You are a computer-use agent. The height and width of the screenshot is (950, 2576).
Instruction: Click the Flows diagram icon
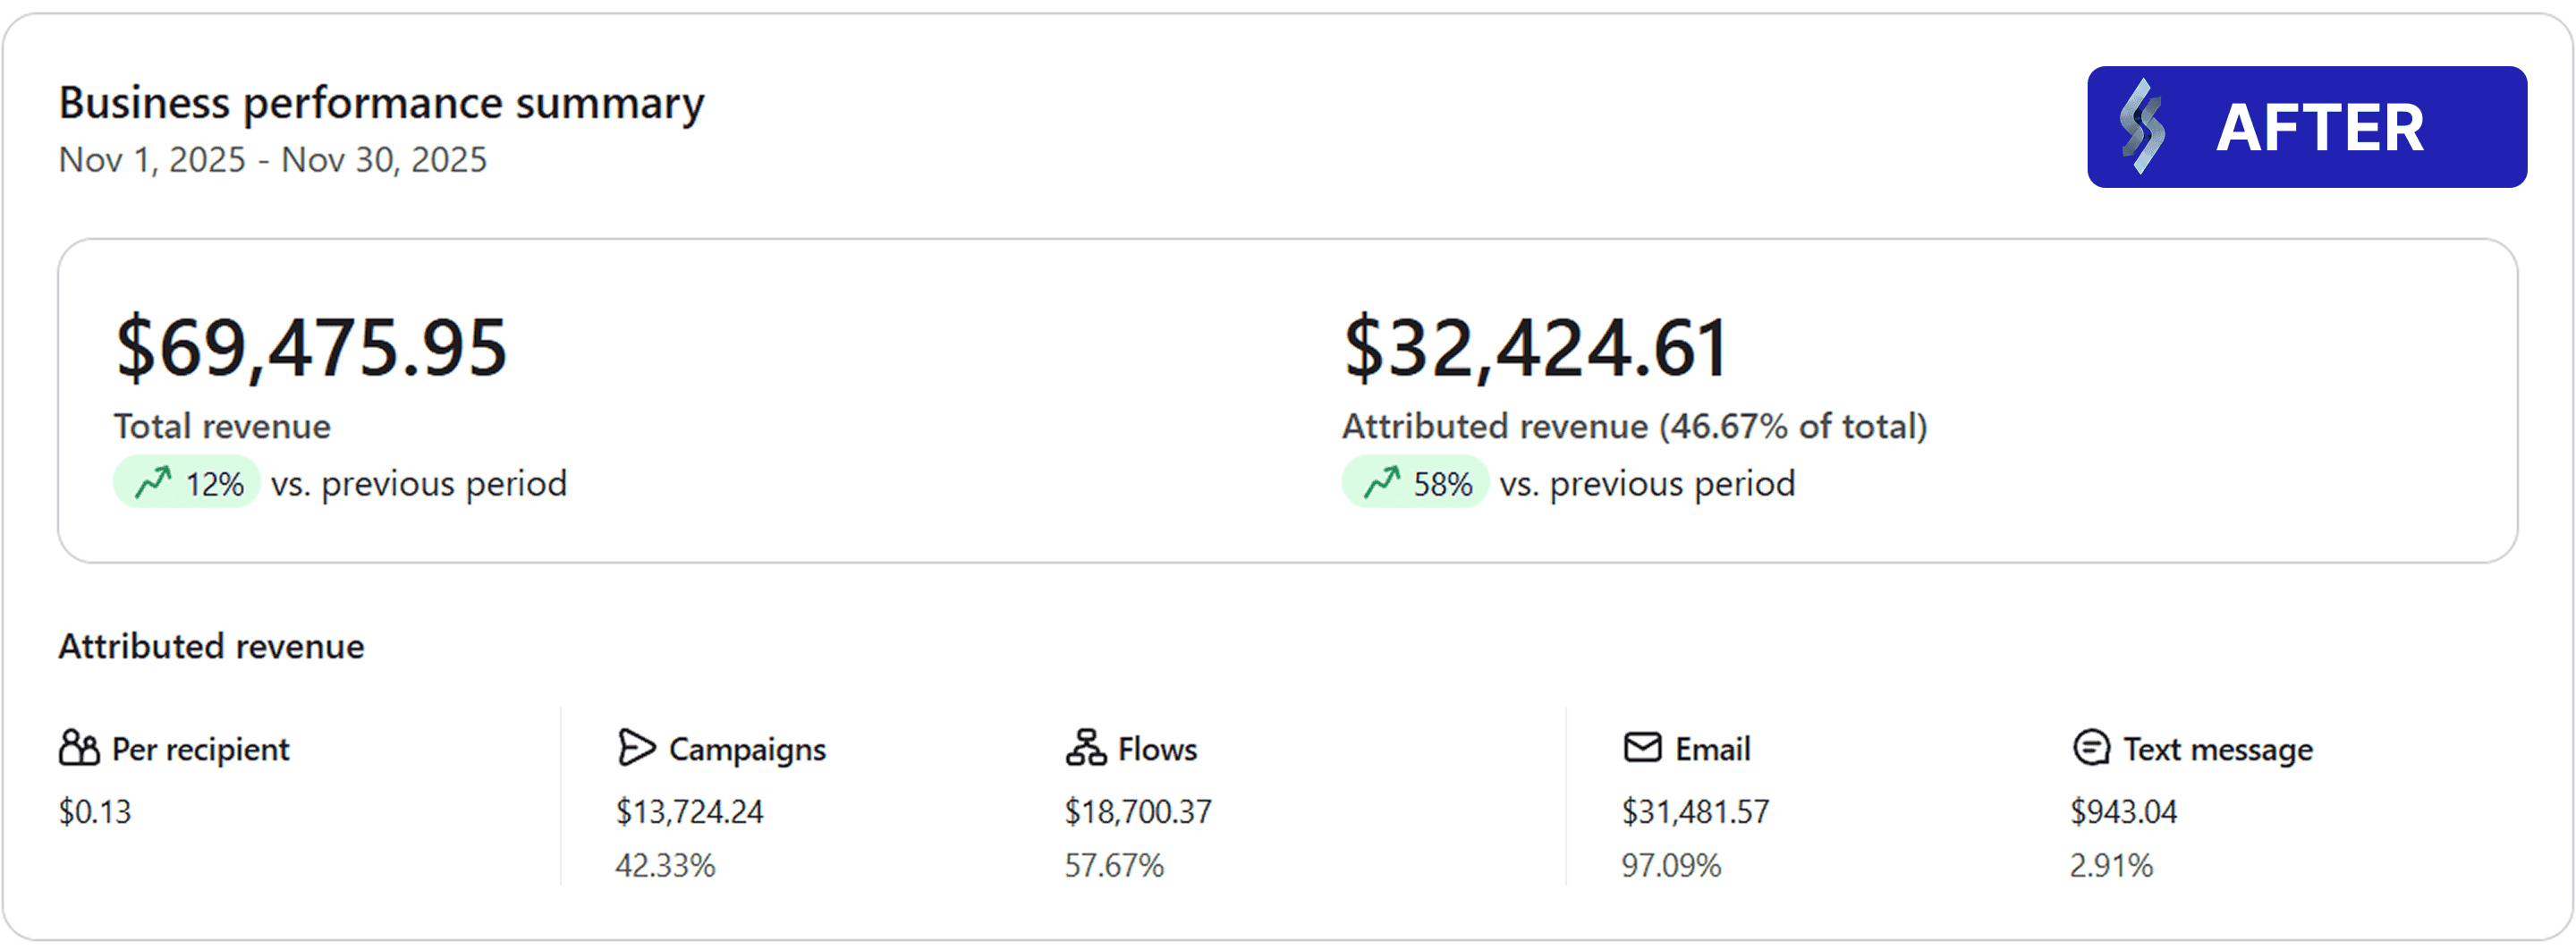pyautogui.click(x=1085, y=748)
